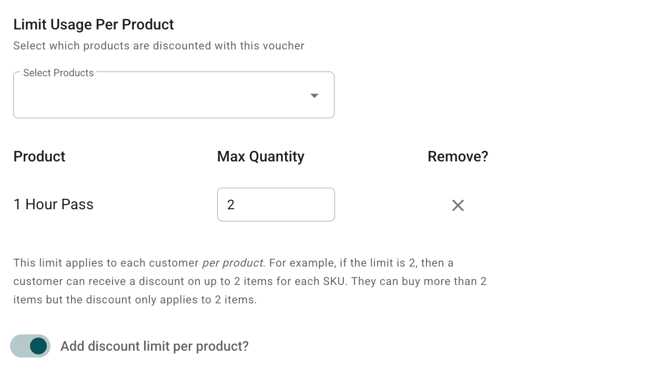Click the Select Products floating field label

58,73
